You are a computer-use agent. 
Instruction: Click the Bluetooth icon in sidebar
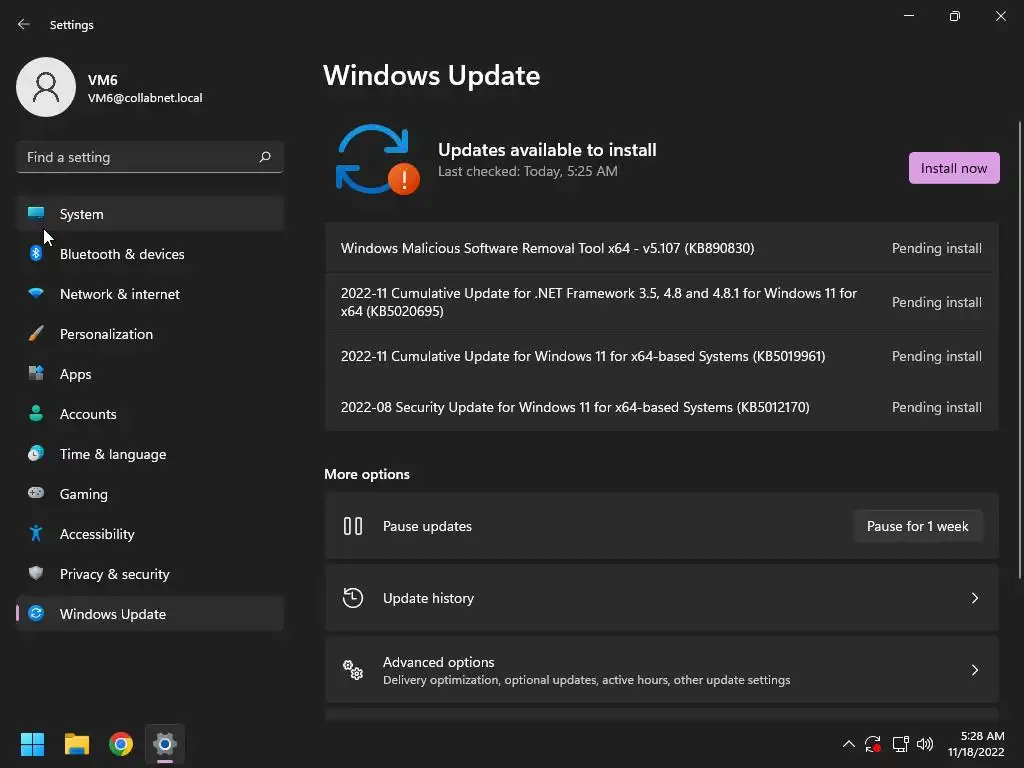point(36,253)
